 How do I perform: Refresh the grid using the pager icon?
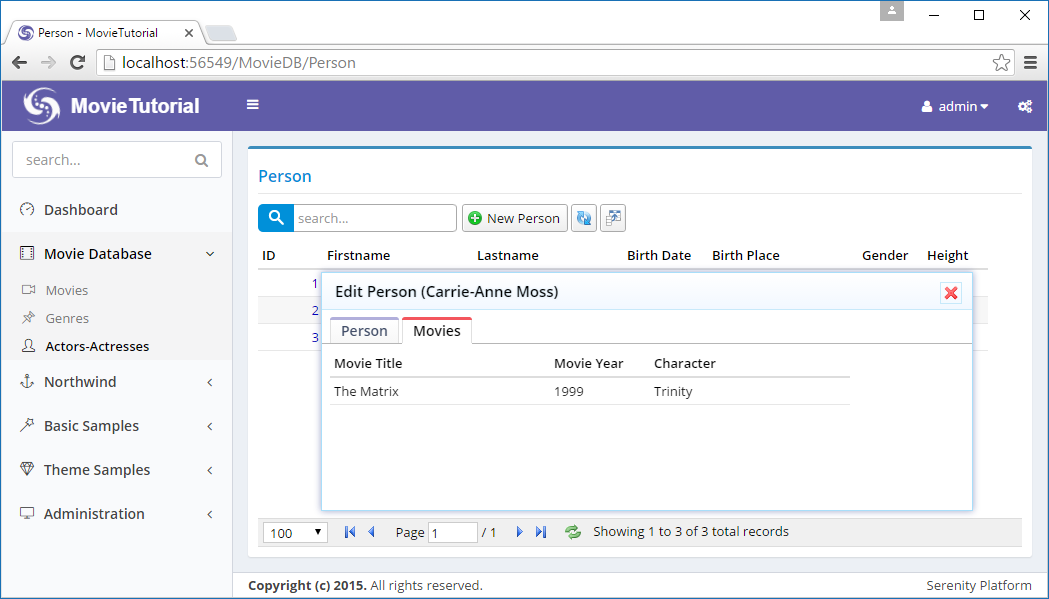[573, 532]
